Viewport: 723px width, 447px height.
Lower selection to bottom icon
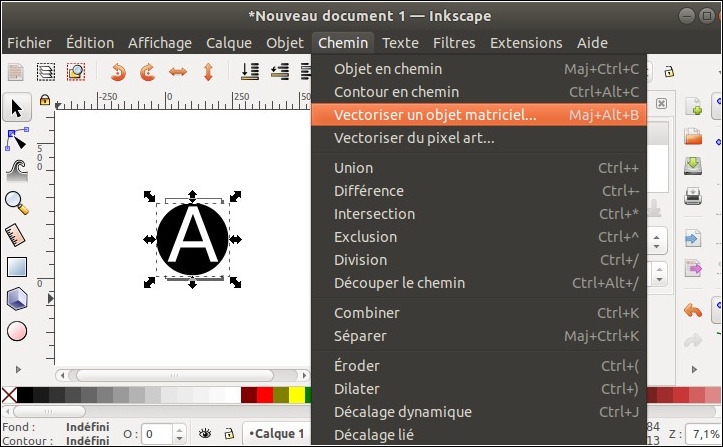[x=250, y=72]
